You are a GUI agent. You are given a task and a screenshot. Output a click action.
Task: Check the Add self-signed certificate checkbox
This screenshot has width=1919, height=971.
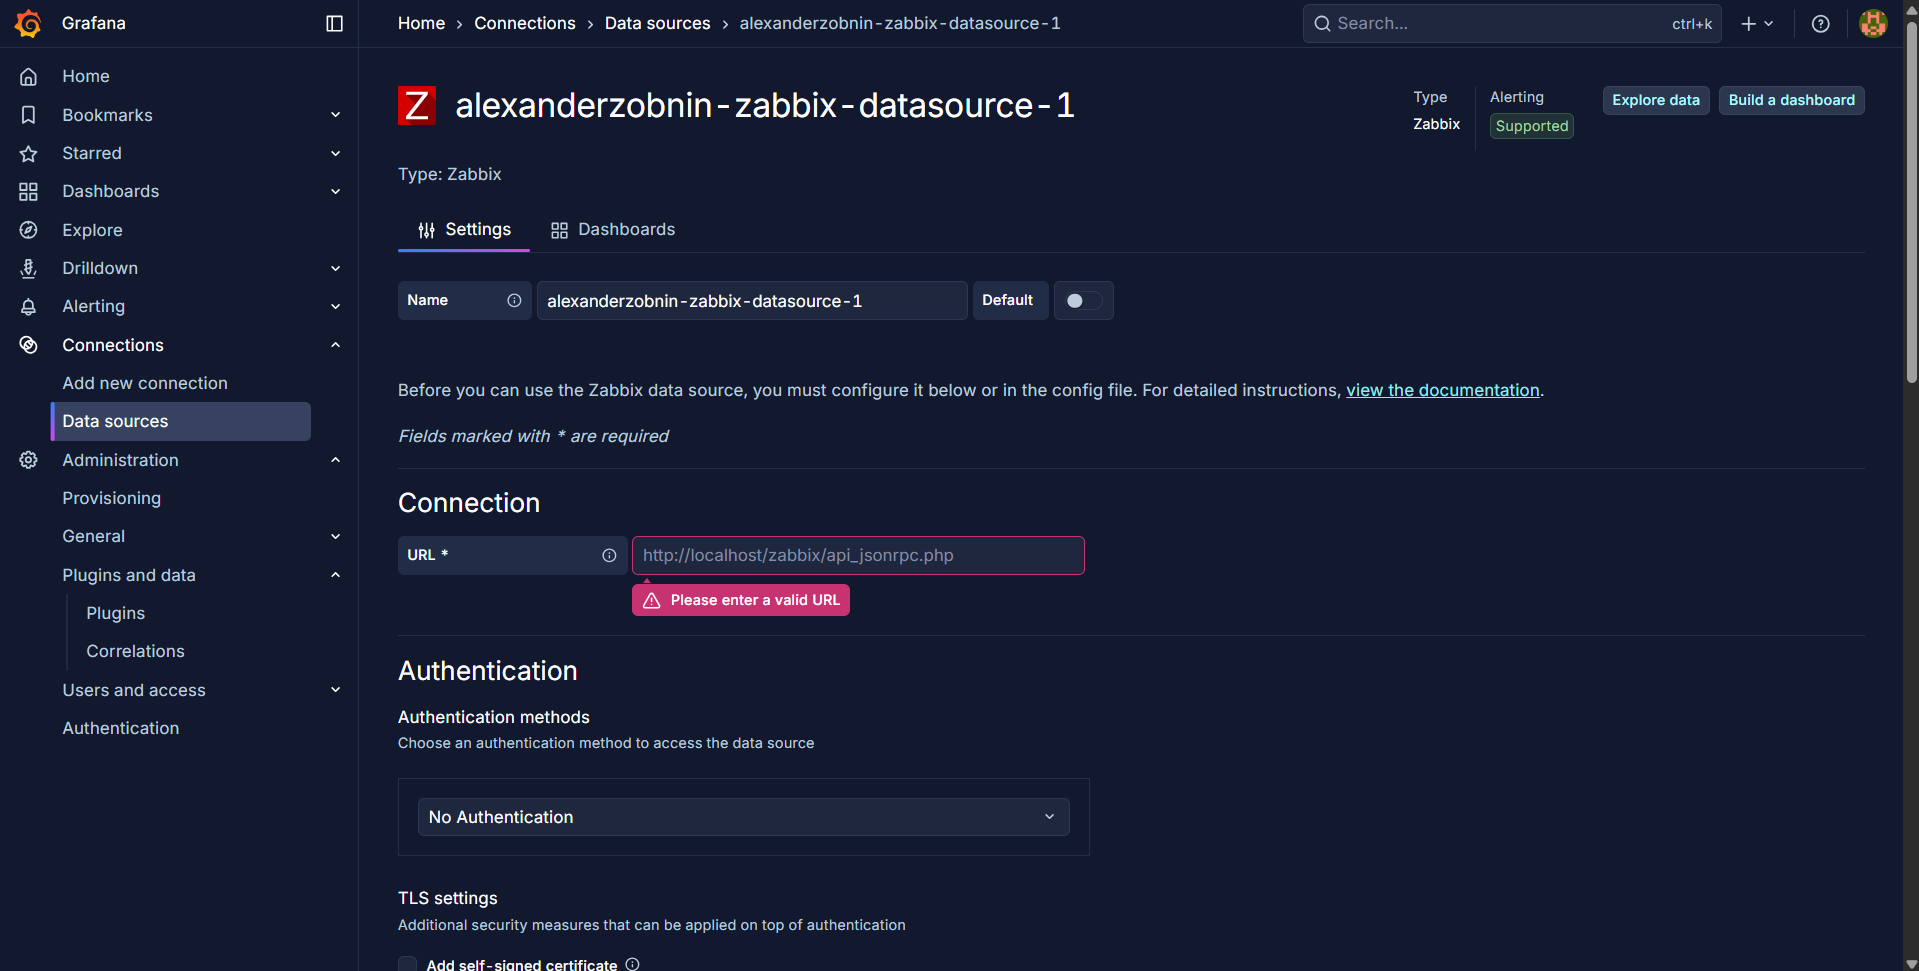click(x=408, y=964)
